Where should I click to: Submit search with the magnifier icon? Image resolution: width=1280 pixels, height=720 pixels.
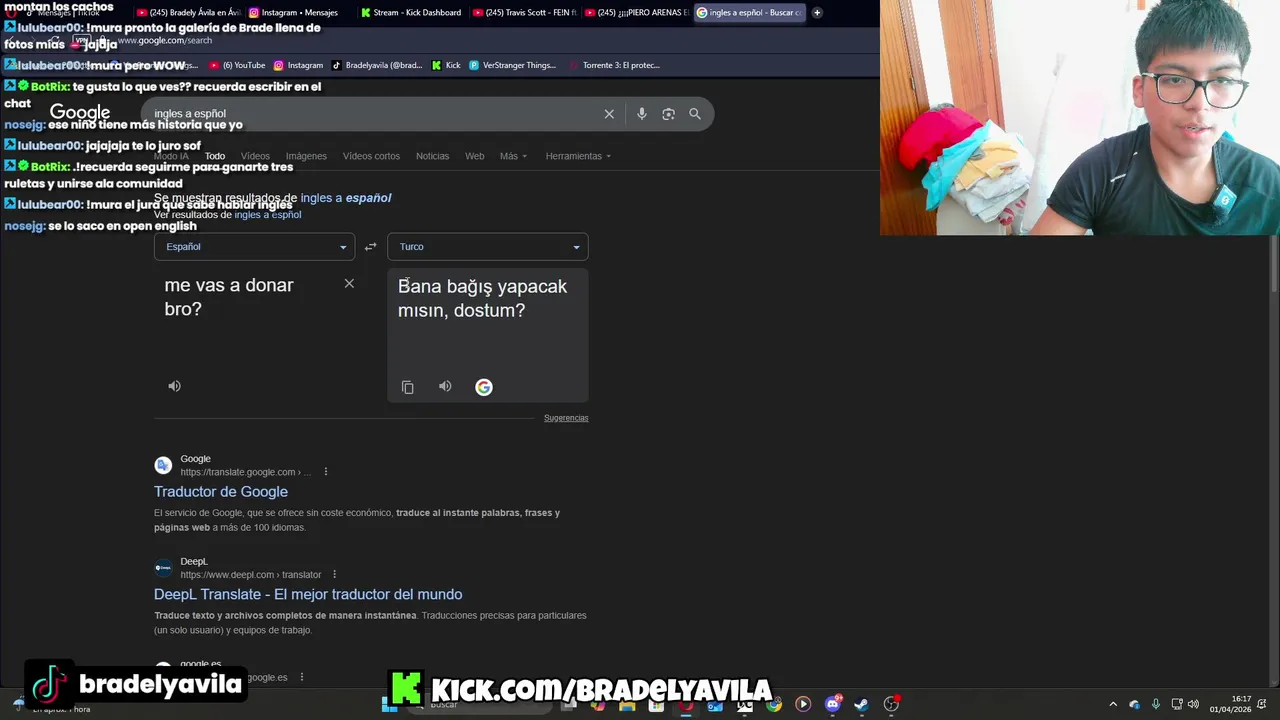695,114
